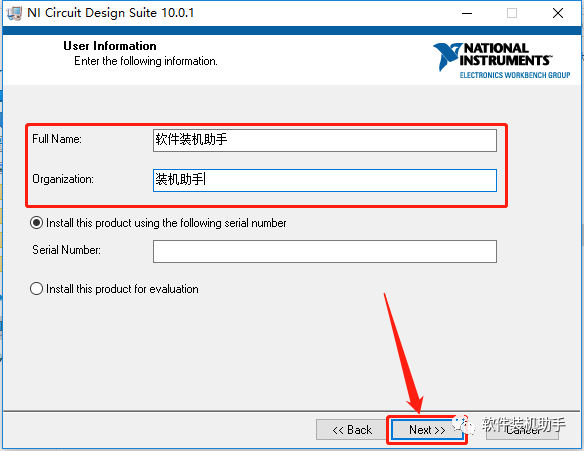Click the installer icon in title bar

[x=14, y=13]
